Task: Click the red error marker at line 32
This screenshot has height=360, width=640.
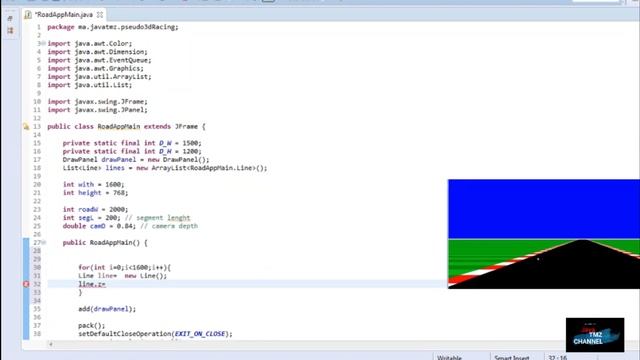Action: [26, 284]
